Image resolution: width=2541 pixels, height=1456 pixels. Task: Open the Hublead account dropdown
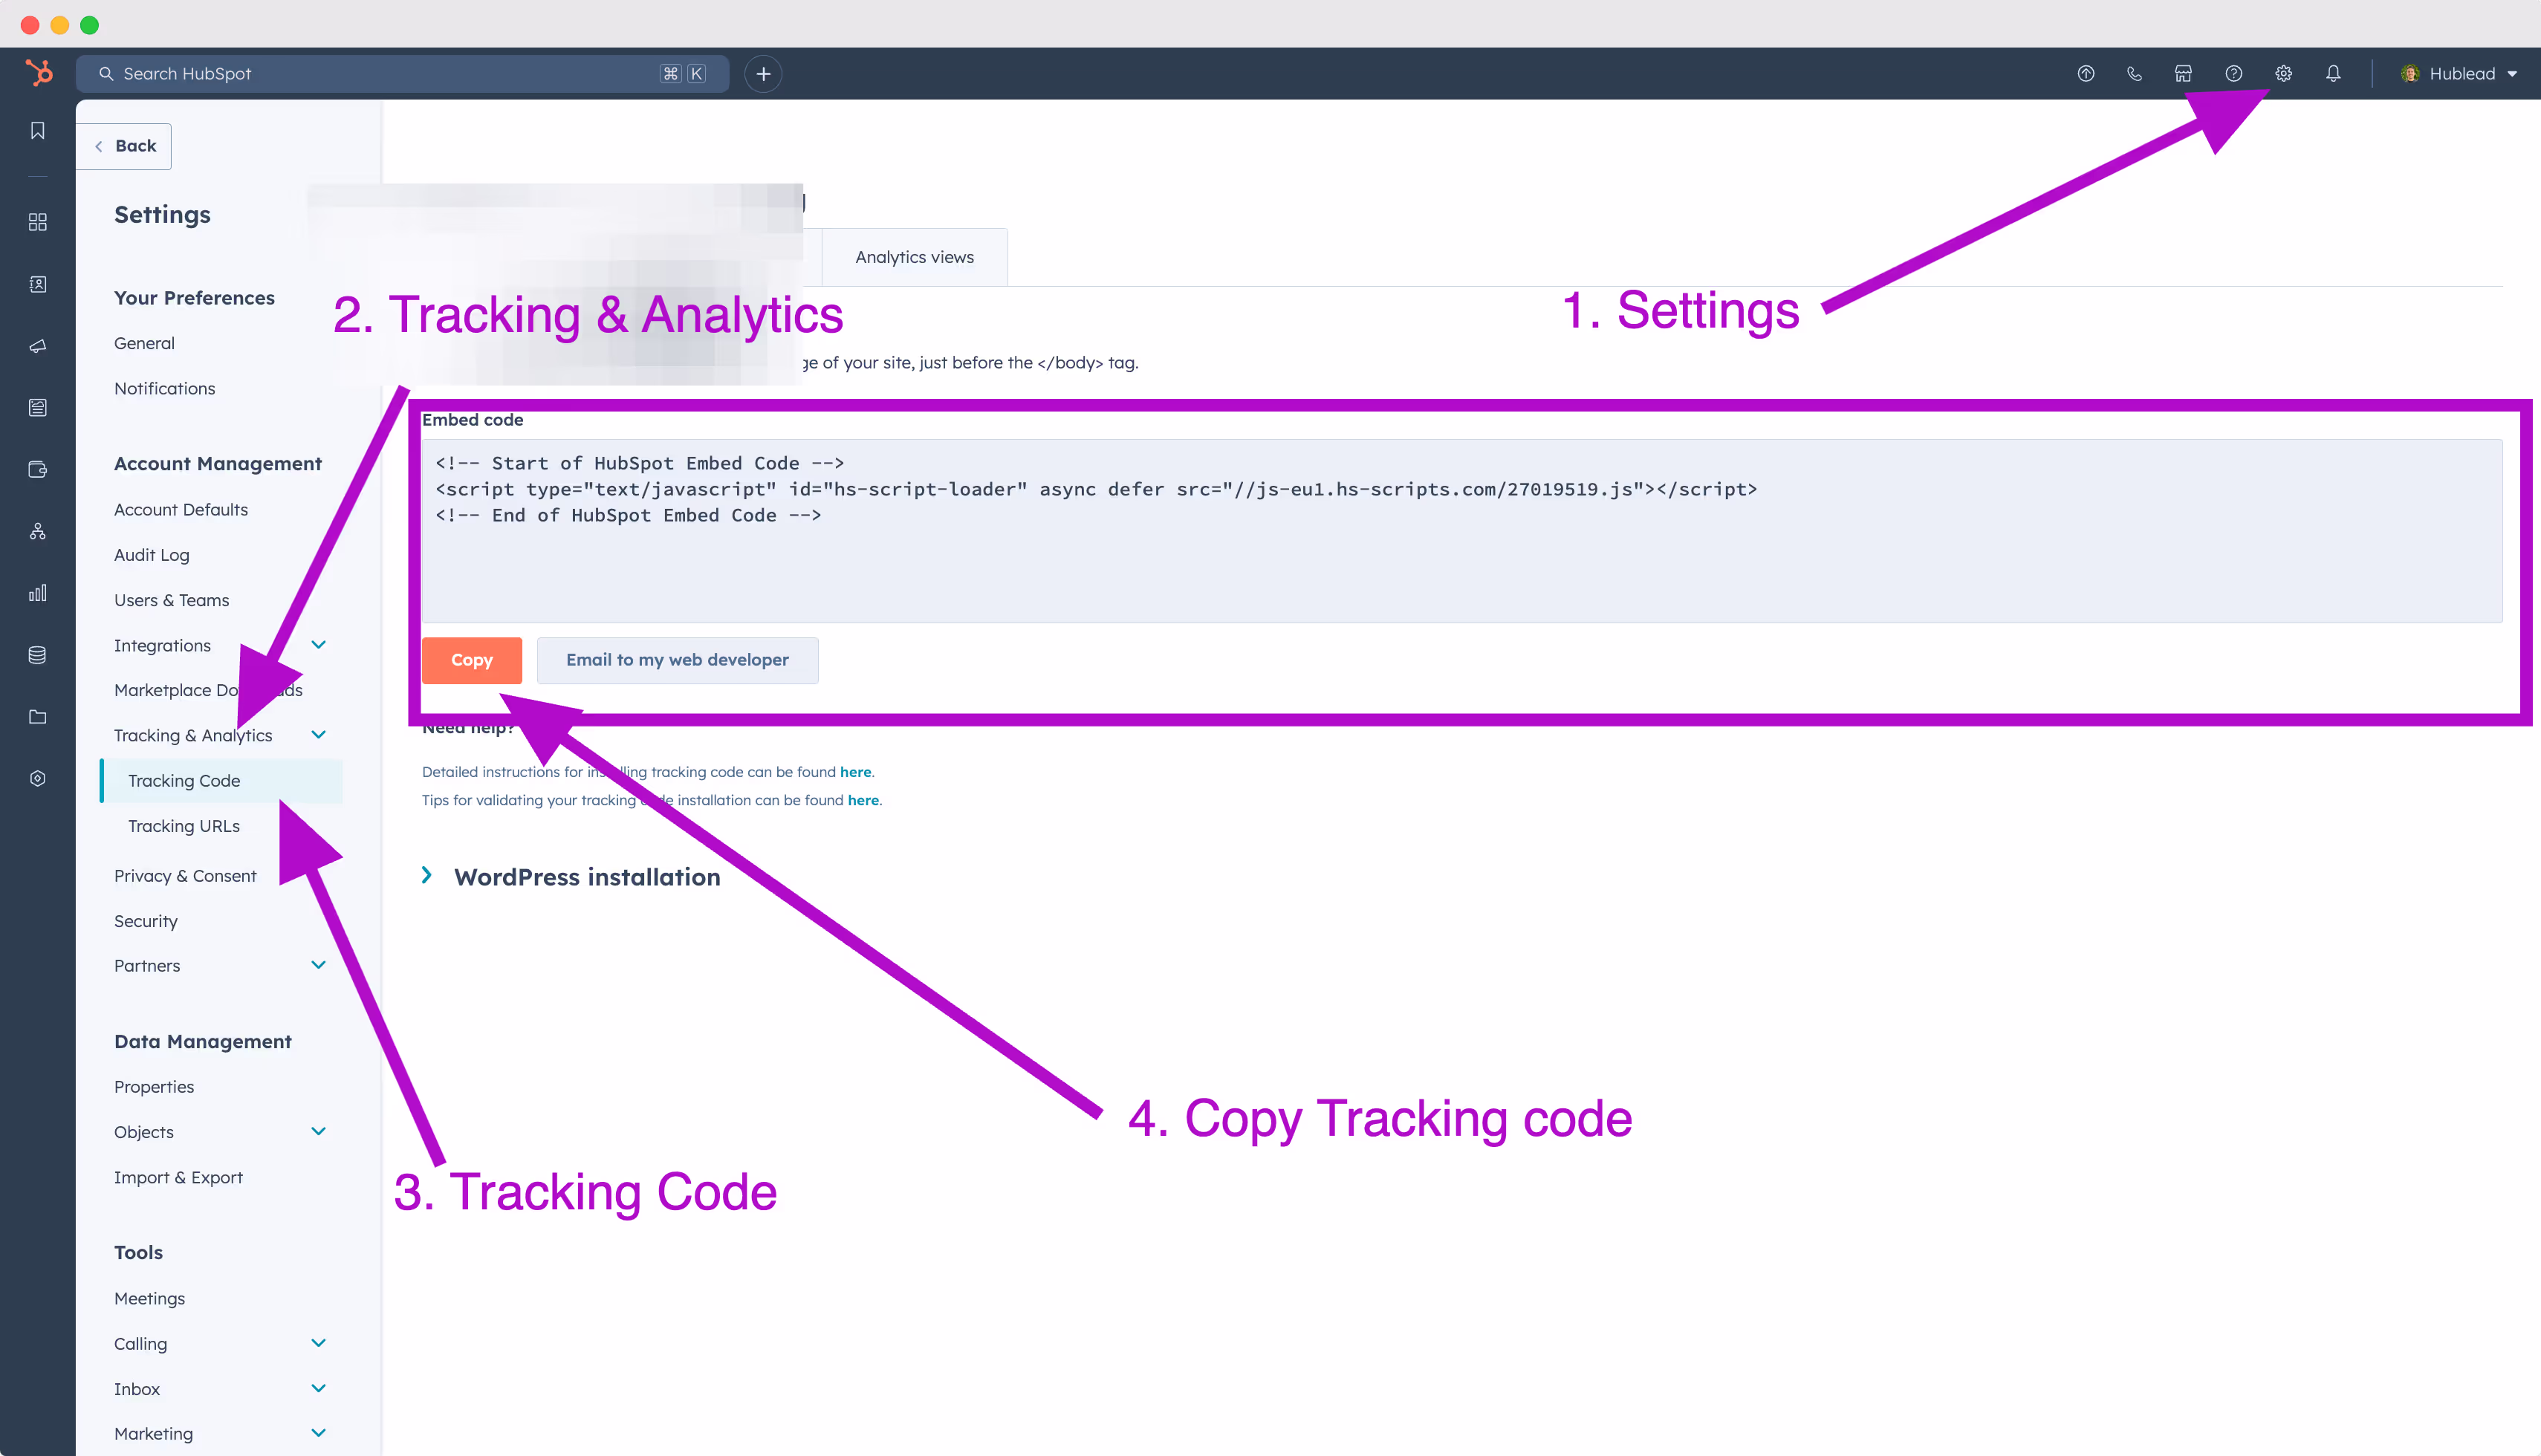click(x=2459, y=73)
